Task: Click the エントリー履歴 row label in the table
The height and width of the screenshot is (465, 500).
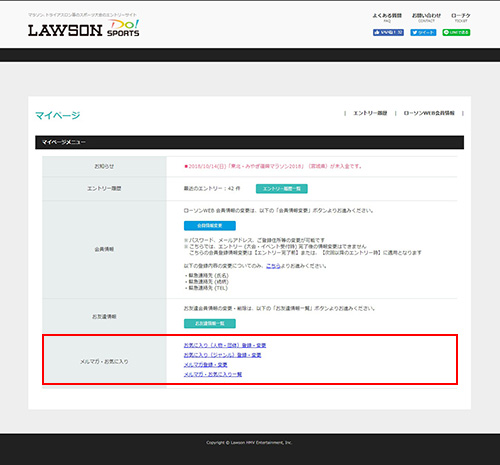Action: point(104,189)
